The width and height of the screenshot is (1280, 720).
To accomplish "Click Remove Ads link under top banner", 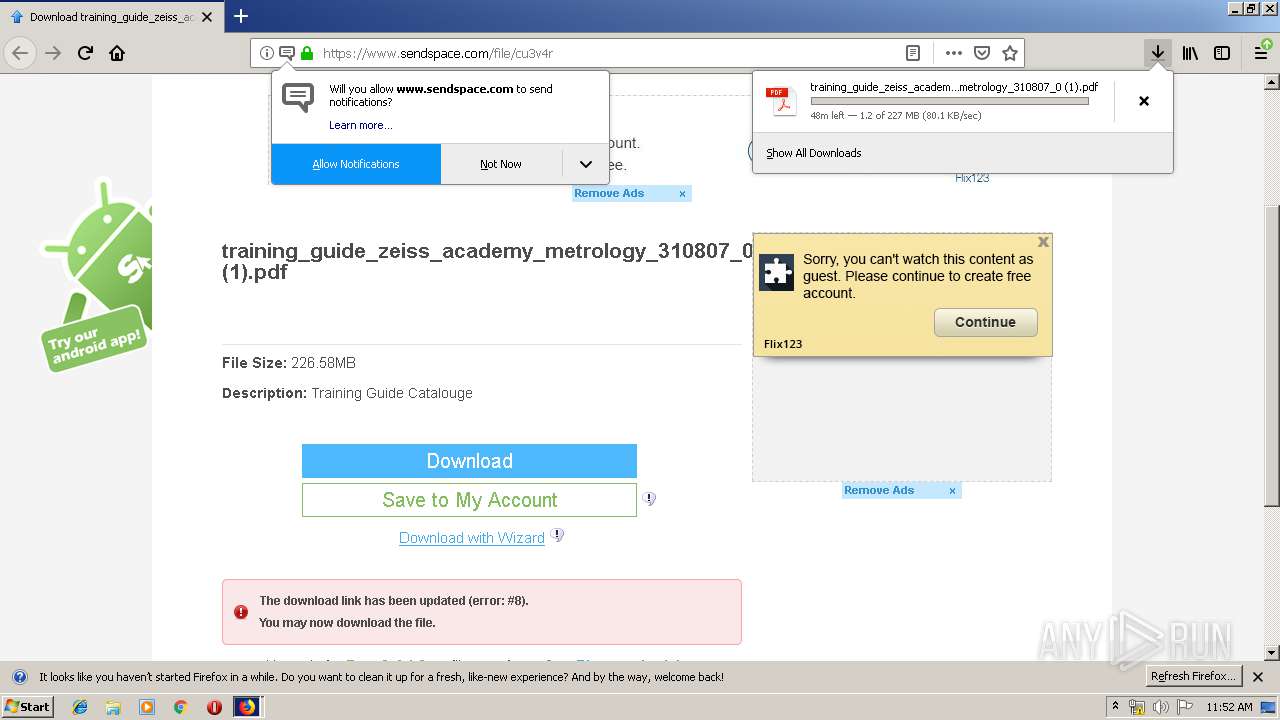I will point(609,193).
